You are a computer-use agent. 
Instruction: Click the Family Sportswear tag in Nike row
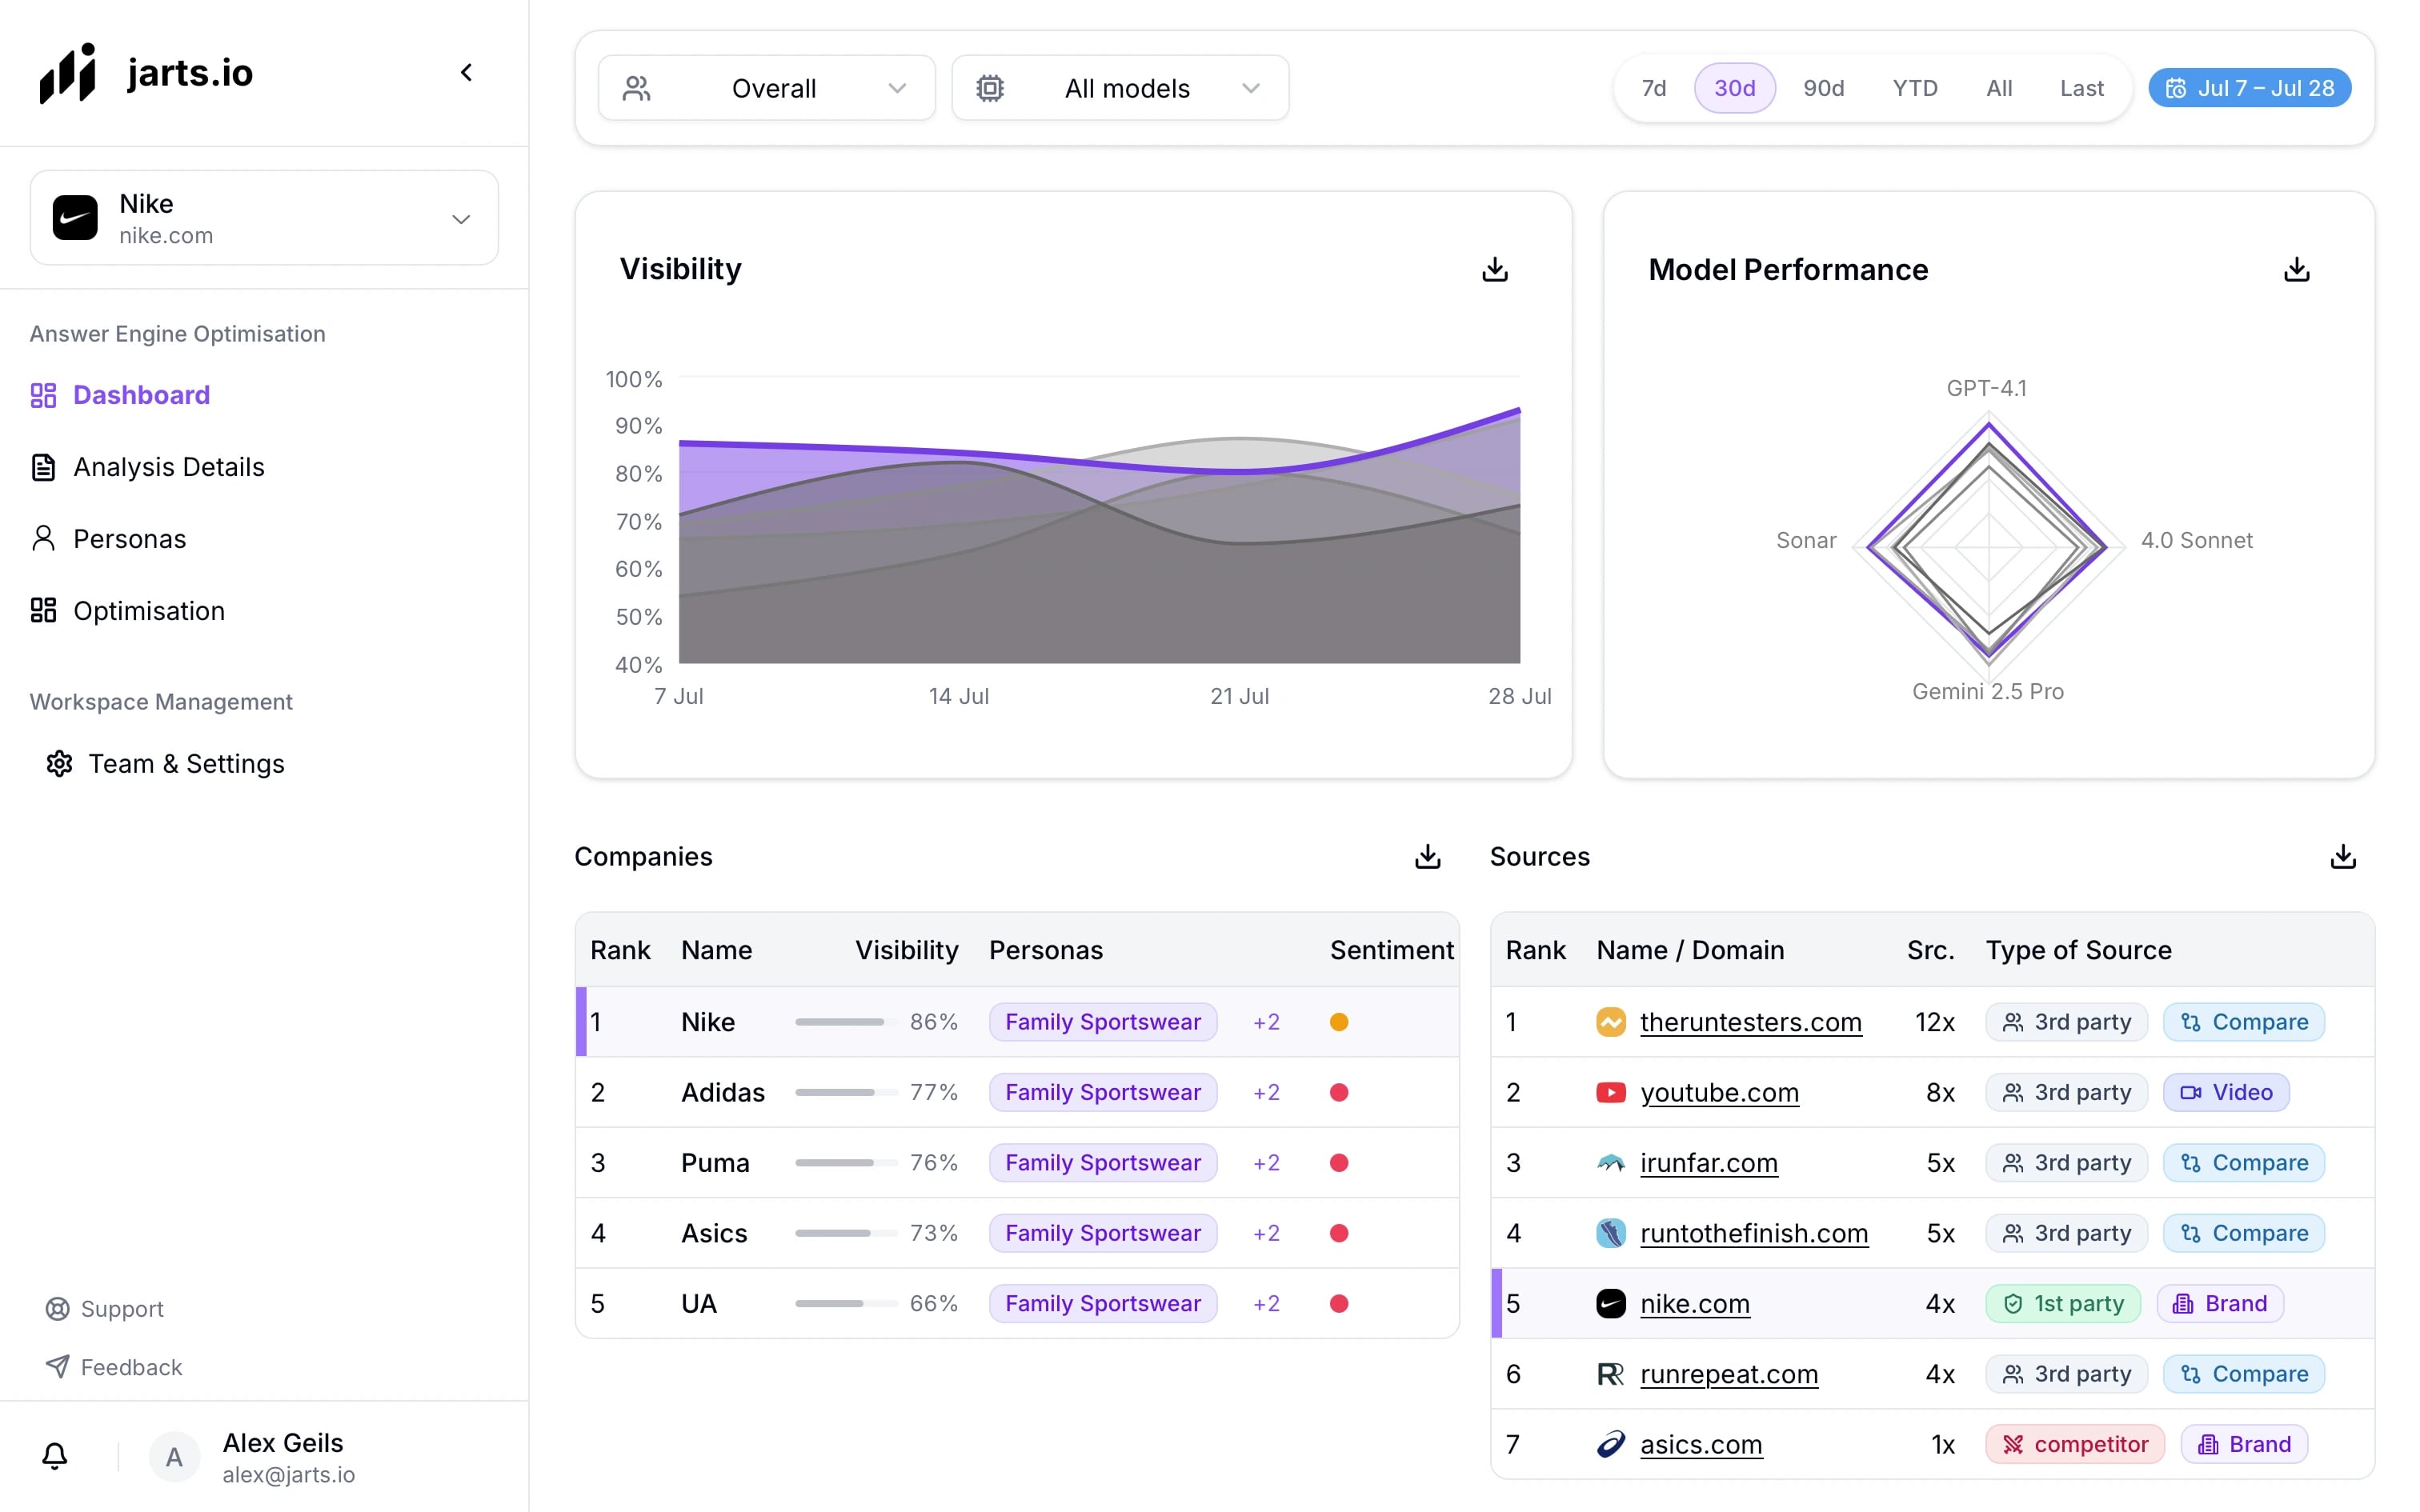[x=1103, y=1022]
